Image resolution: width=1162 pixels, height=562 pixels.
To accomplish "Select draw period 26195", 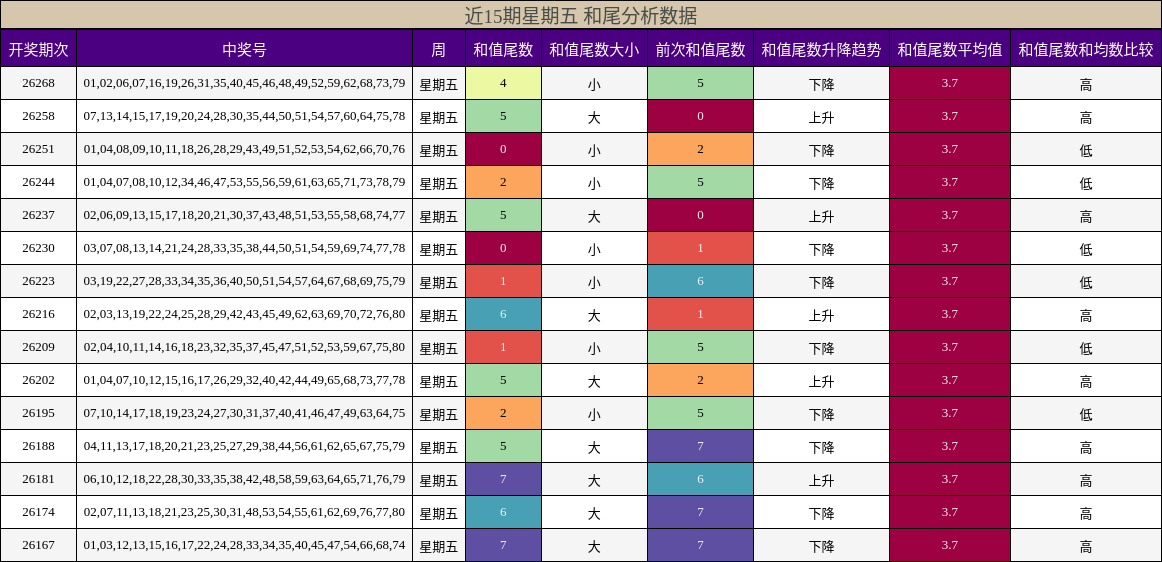I will pyautogui.click(x=38, y=413).
